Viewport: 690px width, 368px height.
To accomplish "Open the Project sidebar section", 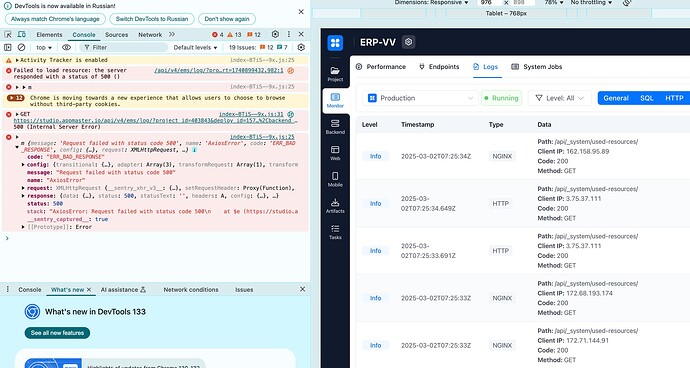I will click(335, 74).
